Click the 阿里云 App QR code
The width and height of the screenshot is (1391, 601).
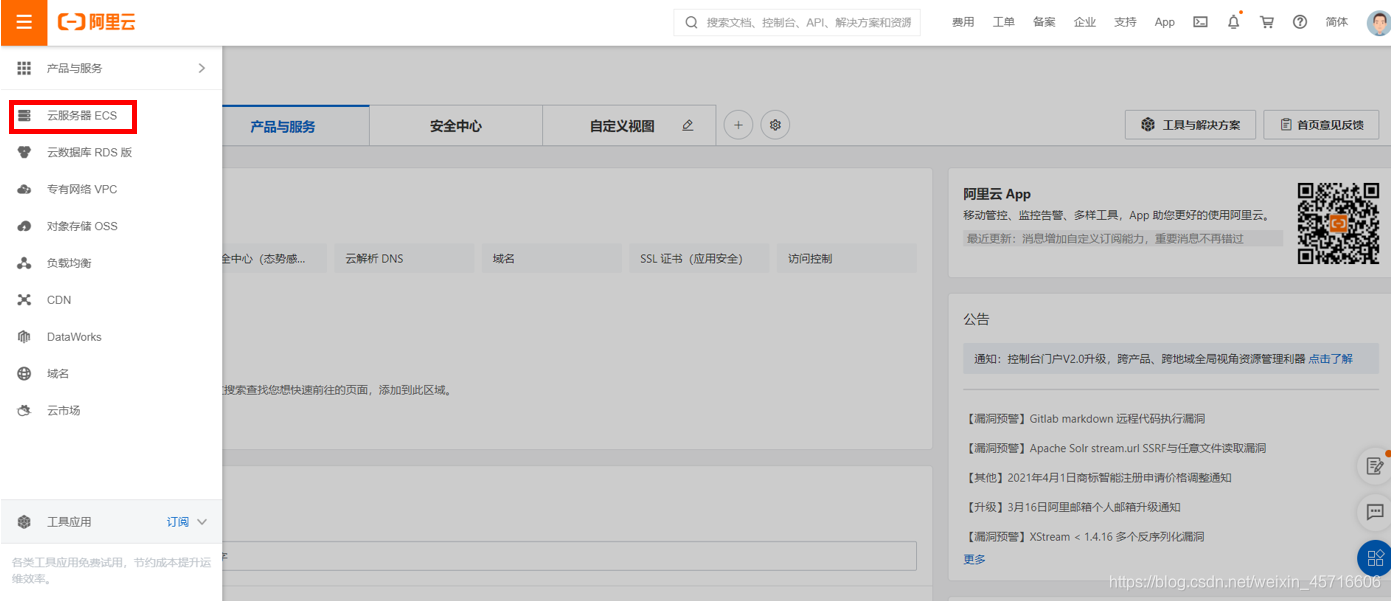(1338, 223)
